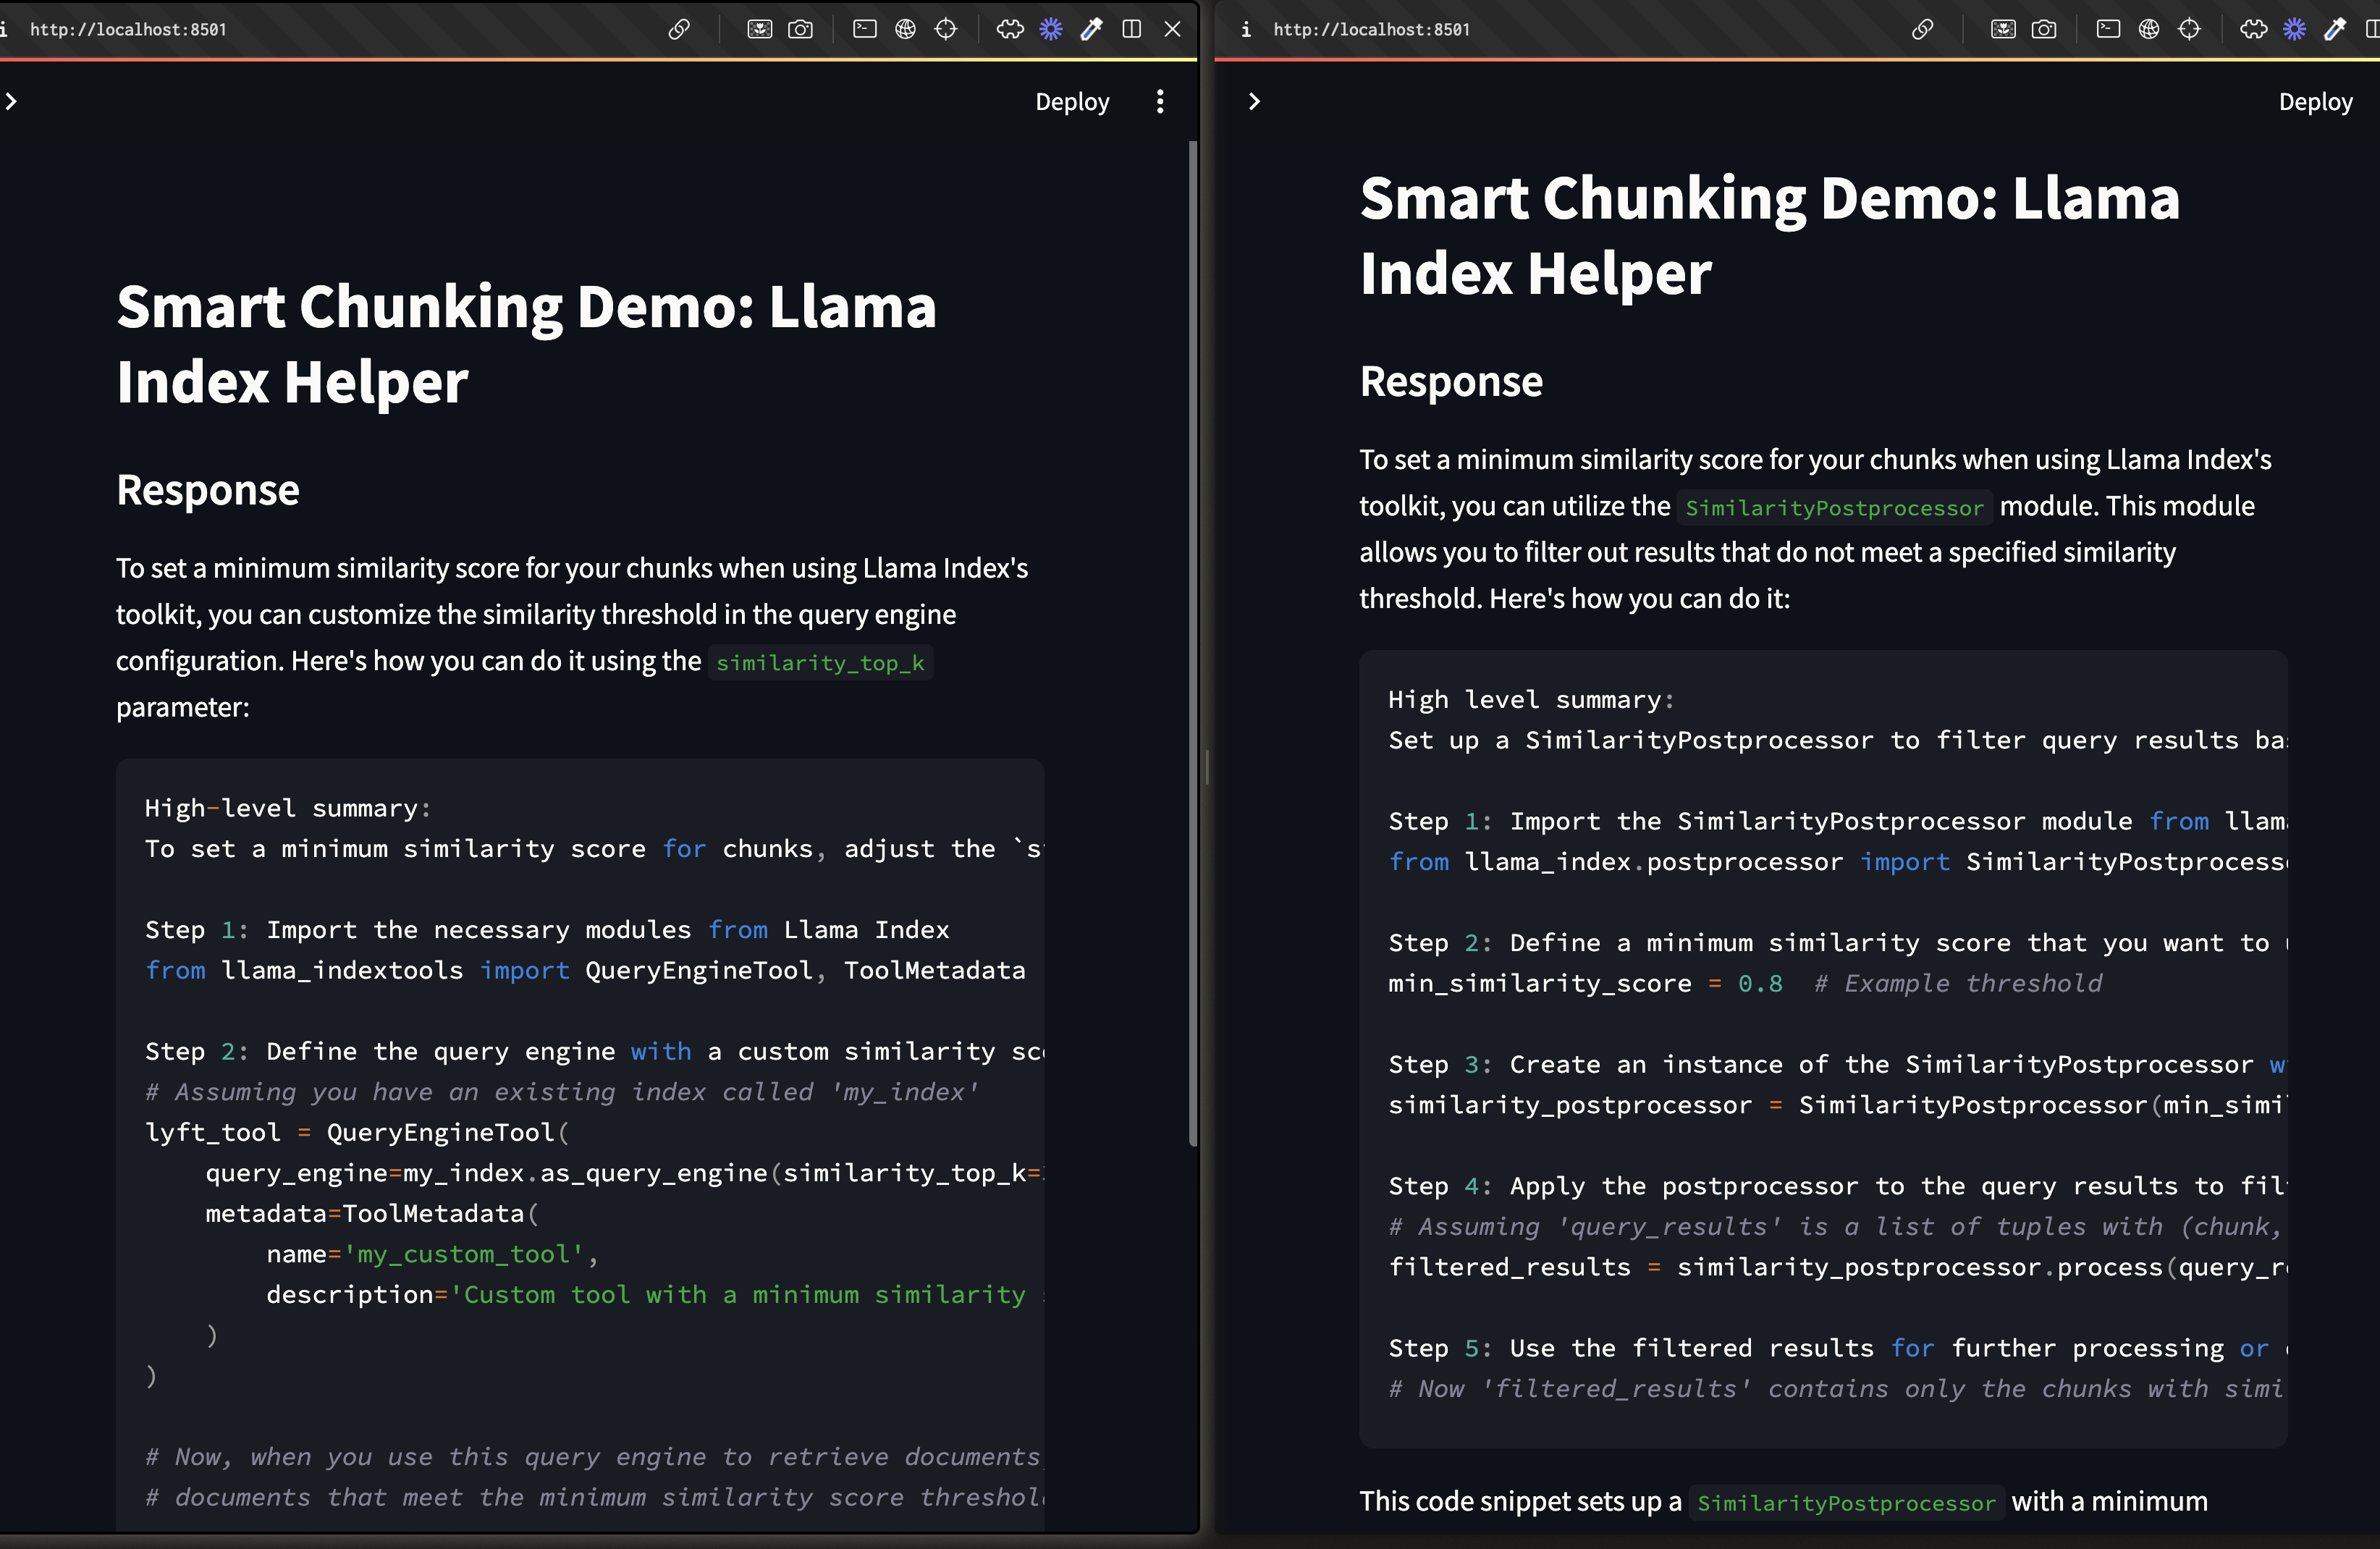Click the localhost:8501 address in left pane
The image size is (2380, 1549).
[x=128, y=29]
